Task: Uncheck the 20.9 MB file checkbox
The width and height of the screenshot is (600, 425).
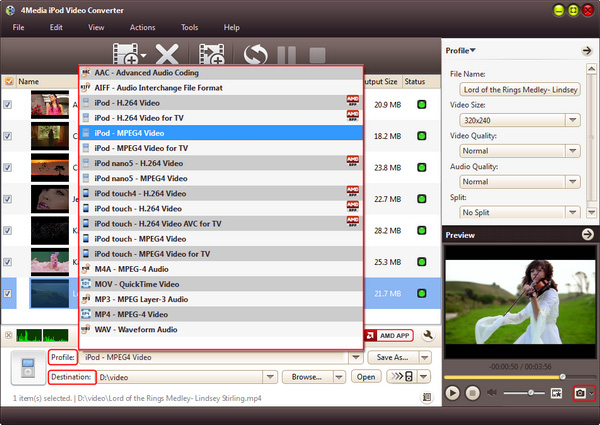Action: [7, 104]
